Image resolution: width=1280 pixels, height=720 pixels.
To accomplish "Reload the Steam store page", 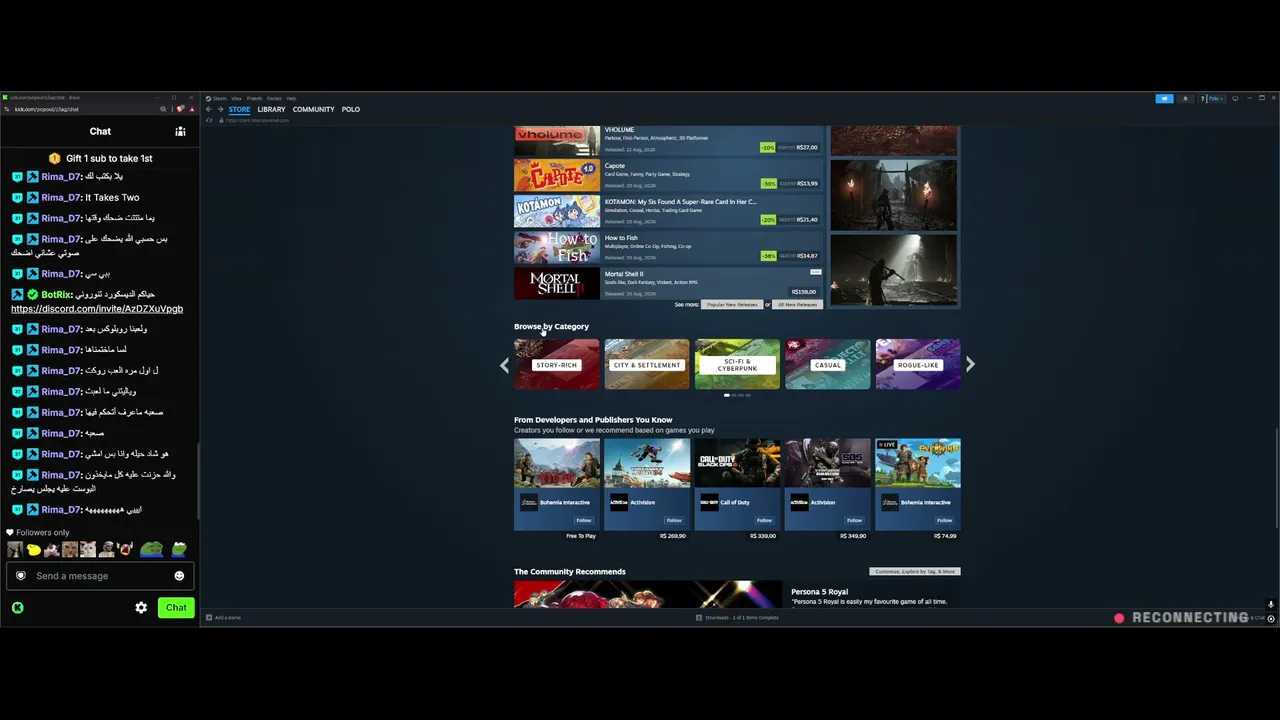I will [x=210, y=120].
